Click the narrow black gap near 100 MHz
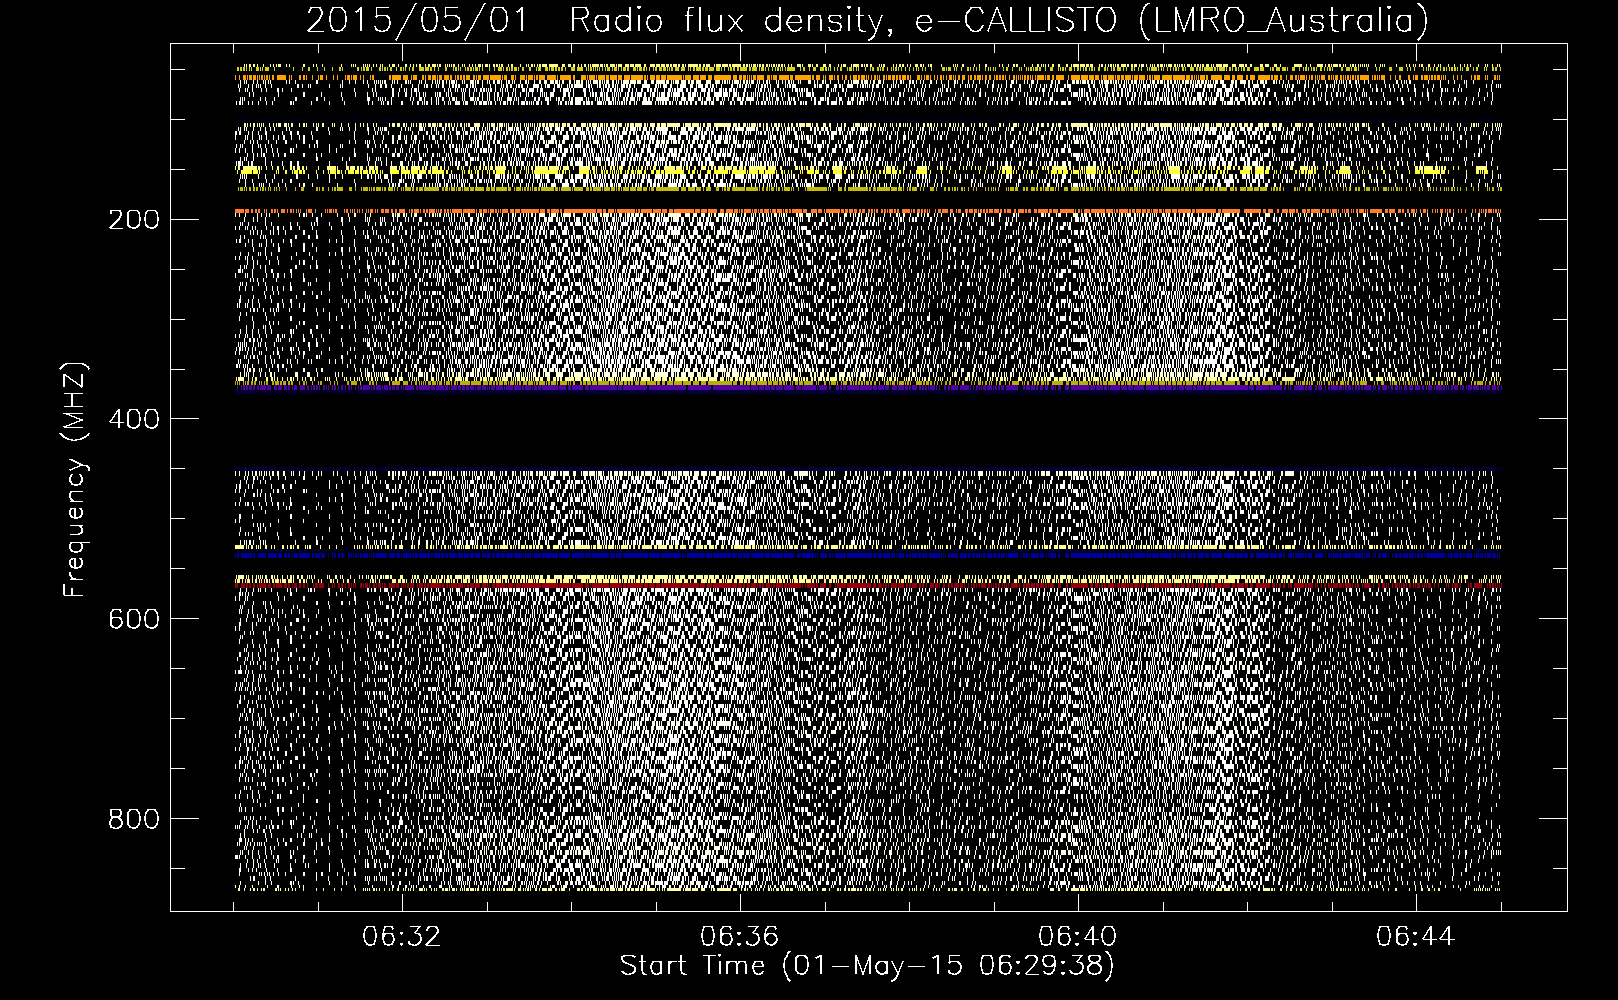 pos(868,114)
